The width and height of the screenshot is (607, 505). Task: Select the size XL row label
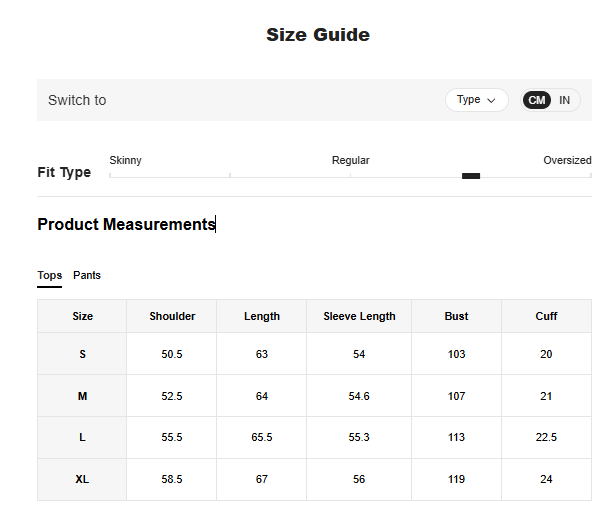(82, 480)
